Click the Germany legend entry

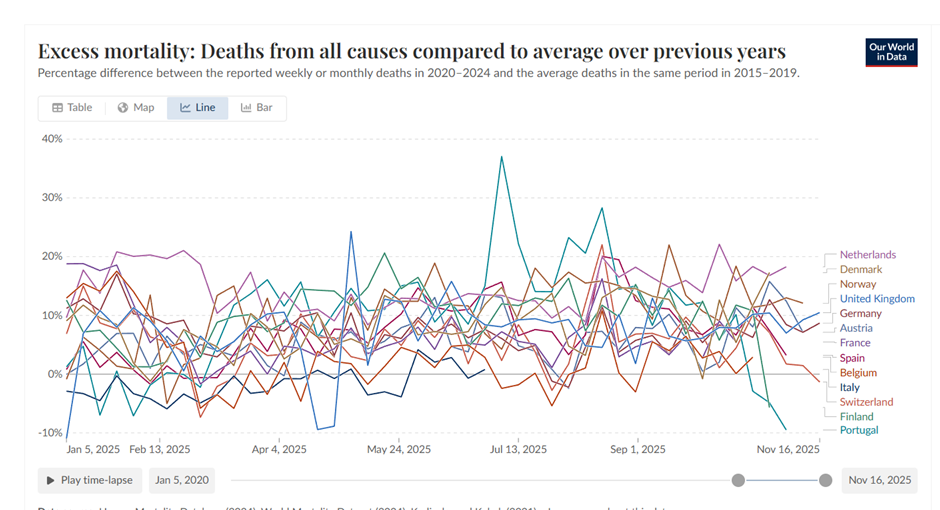860,314
